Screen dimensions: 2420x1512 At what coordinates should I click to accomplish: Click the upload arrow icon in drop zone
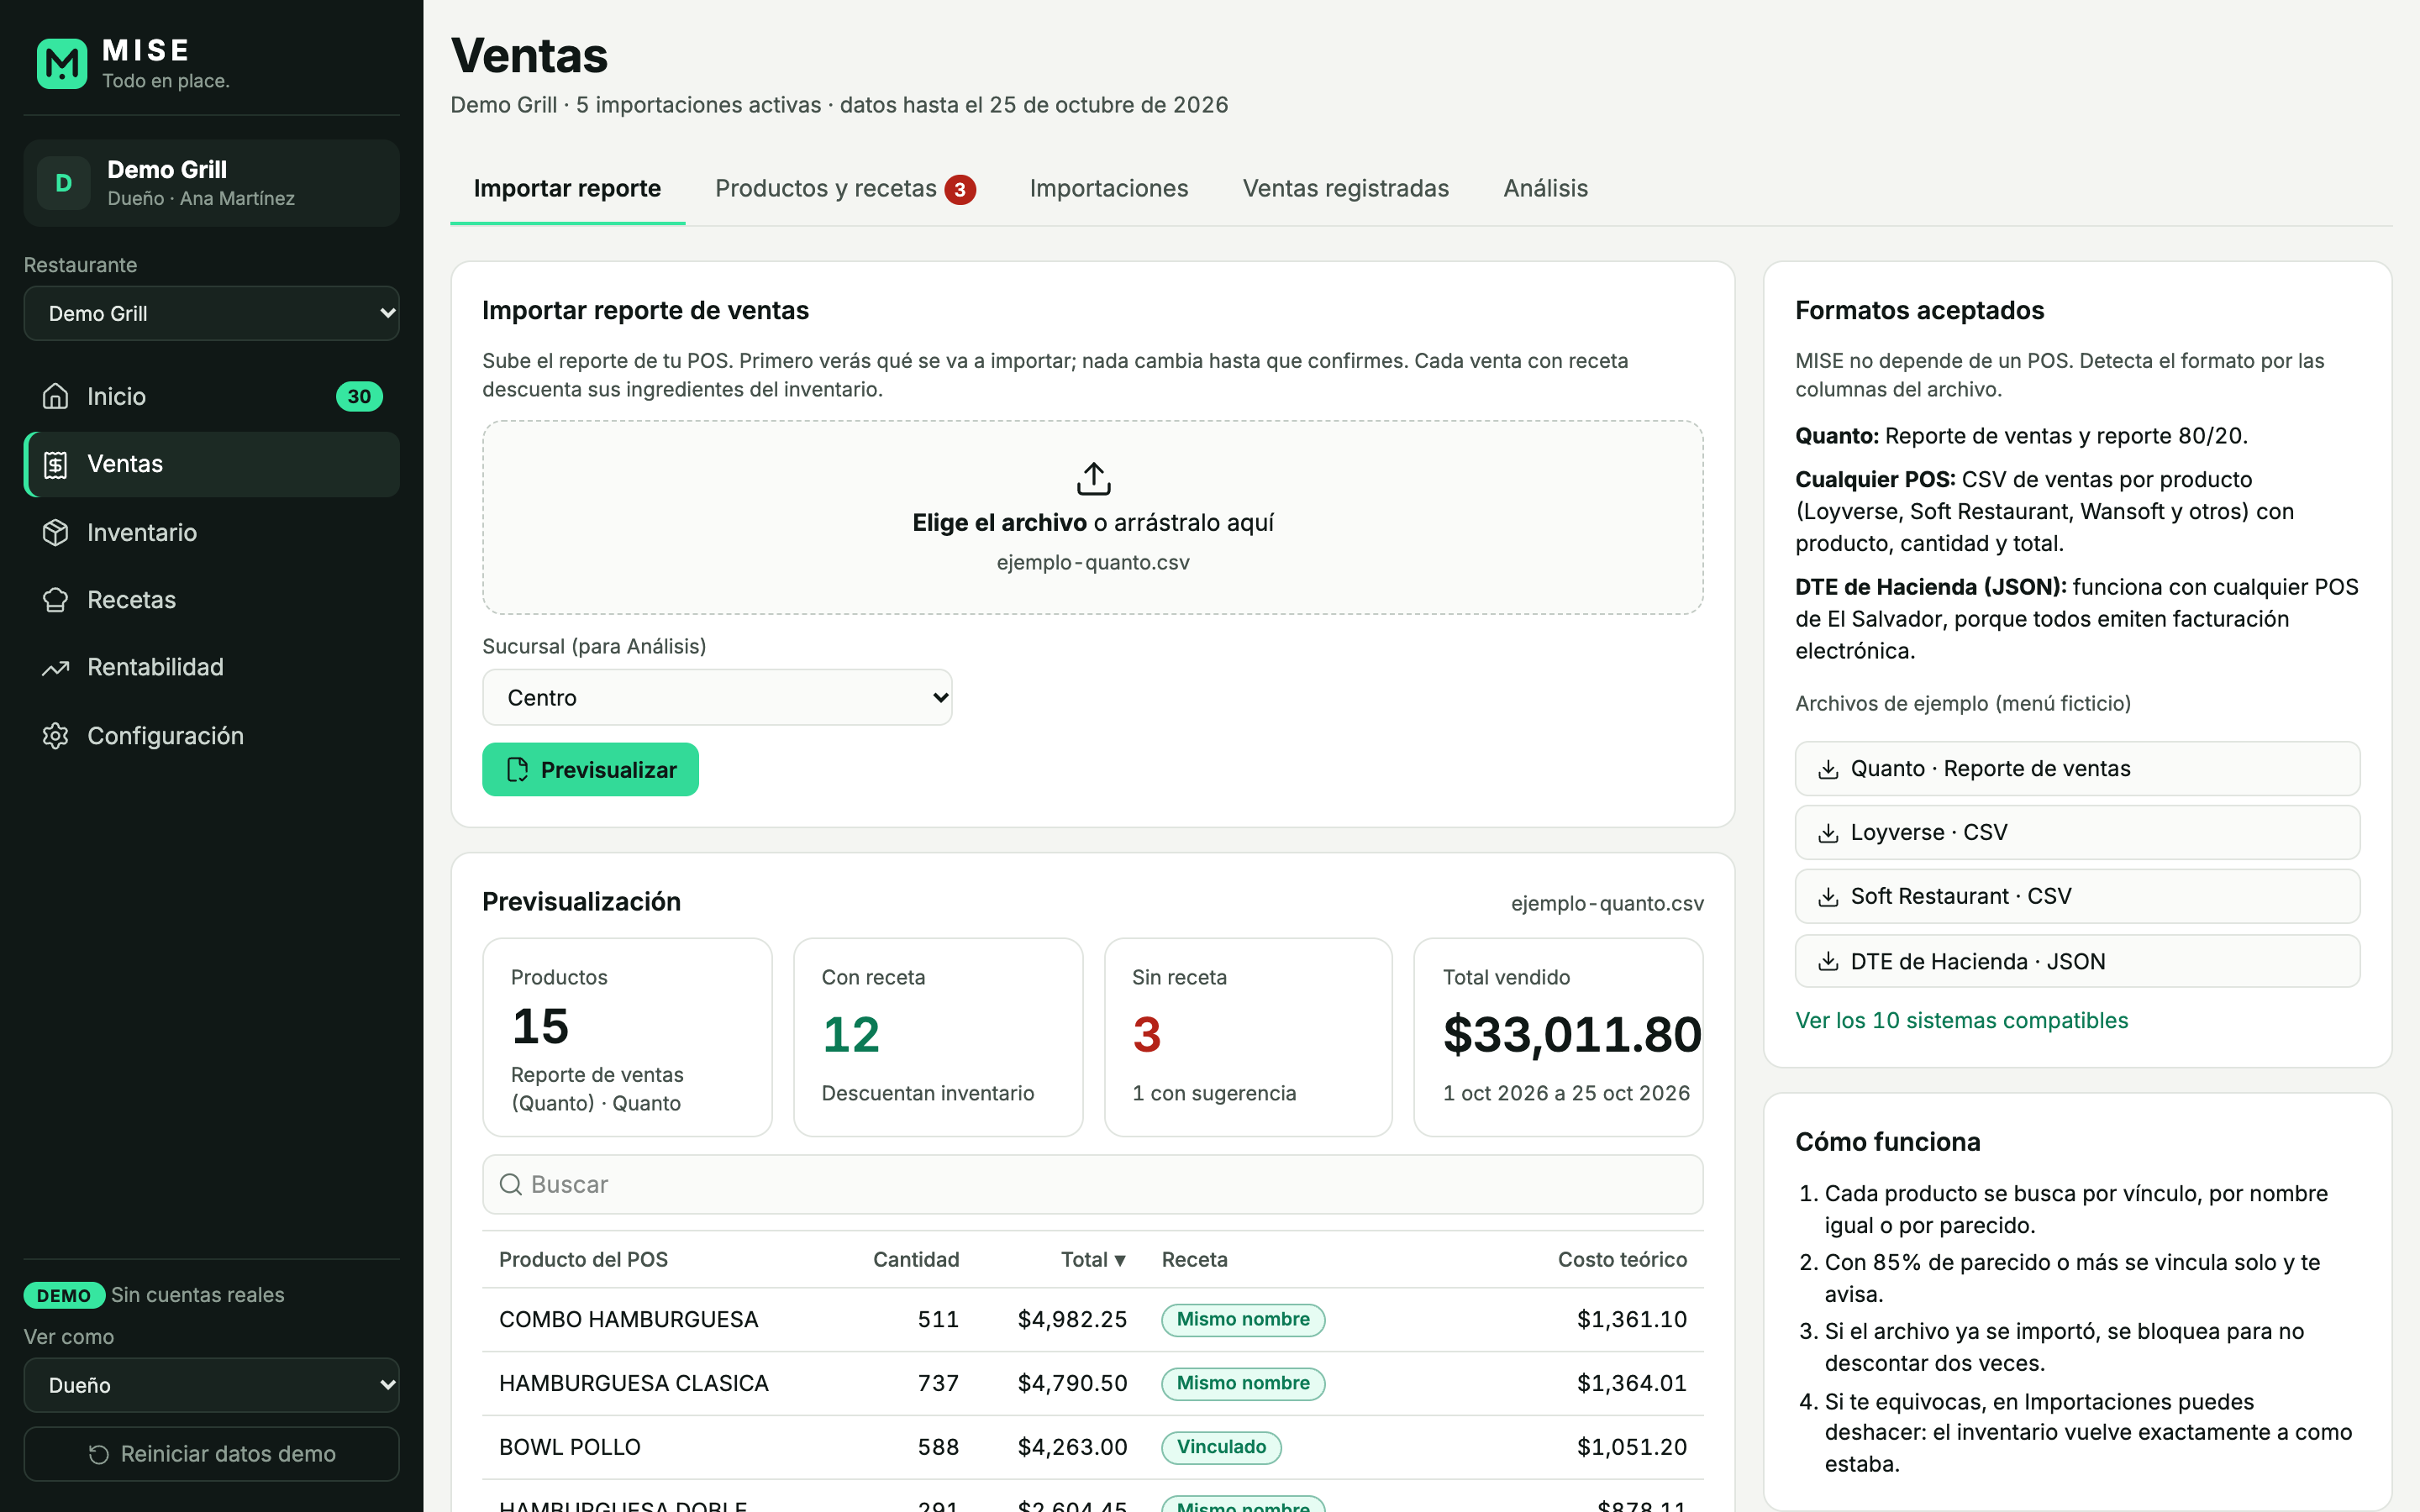[x=1093, y=478]
